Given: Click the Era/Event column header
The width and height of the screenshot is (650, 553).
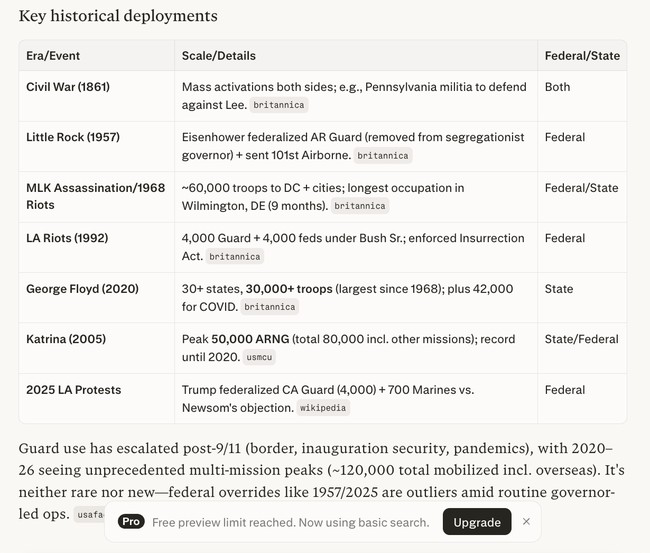Looking at the screenshot, I should click(x=56, y=55).
